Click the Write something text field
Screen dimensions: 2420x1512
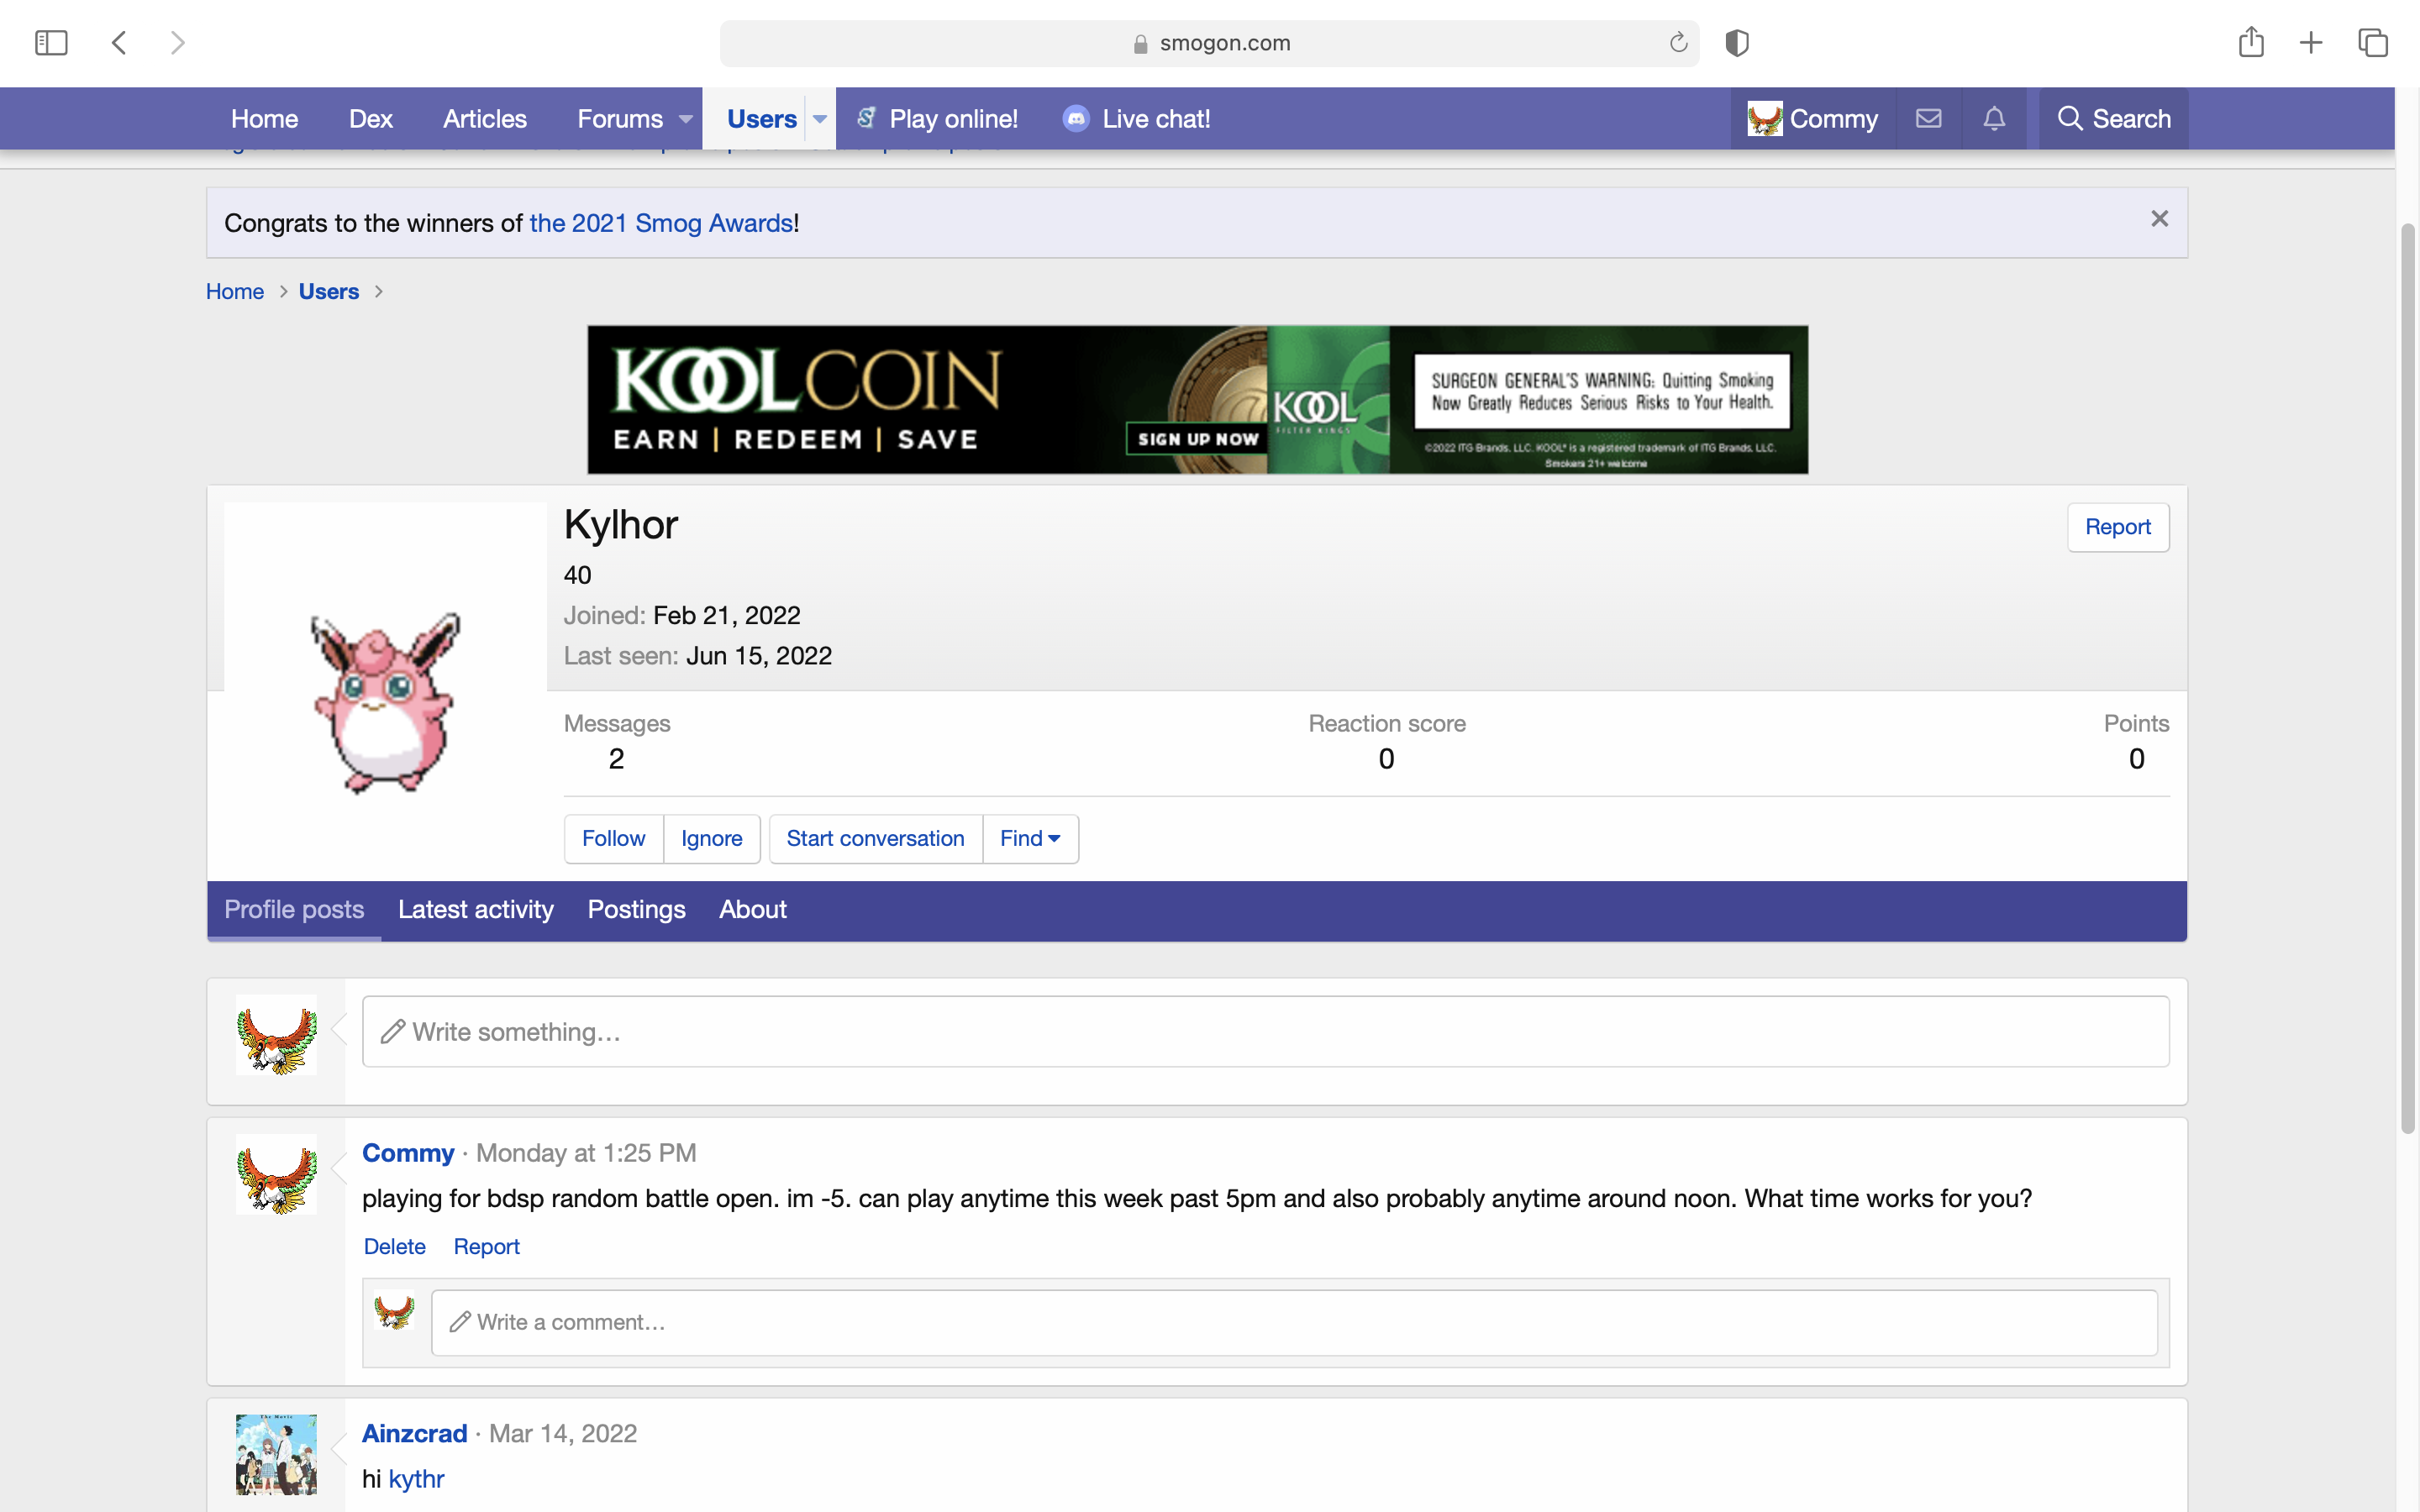1265,1031
